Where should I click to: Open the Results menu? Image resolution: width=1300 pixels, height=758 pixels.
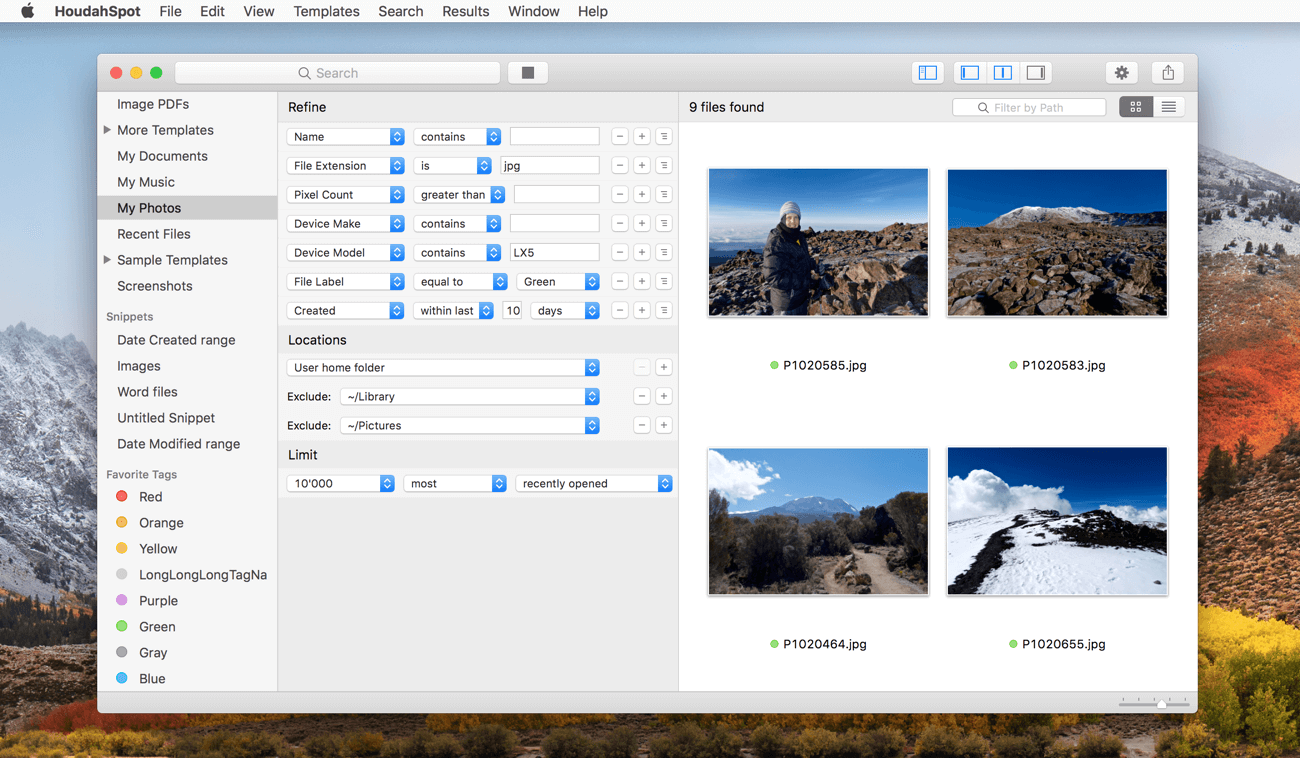tap(465, 11)
